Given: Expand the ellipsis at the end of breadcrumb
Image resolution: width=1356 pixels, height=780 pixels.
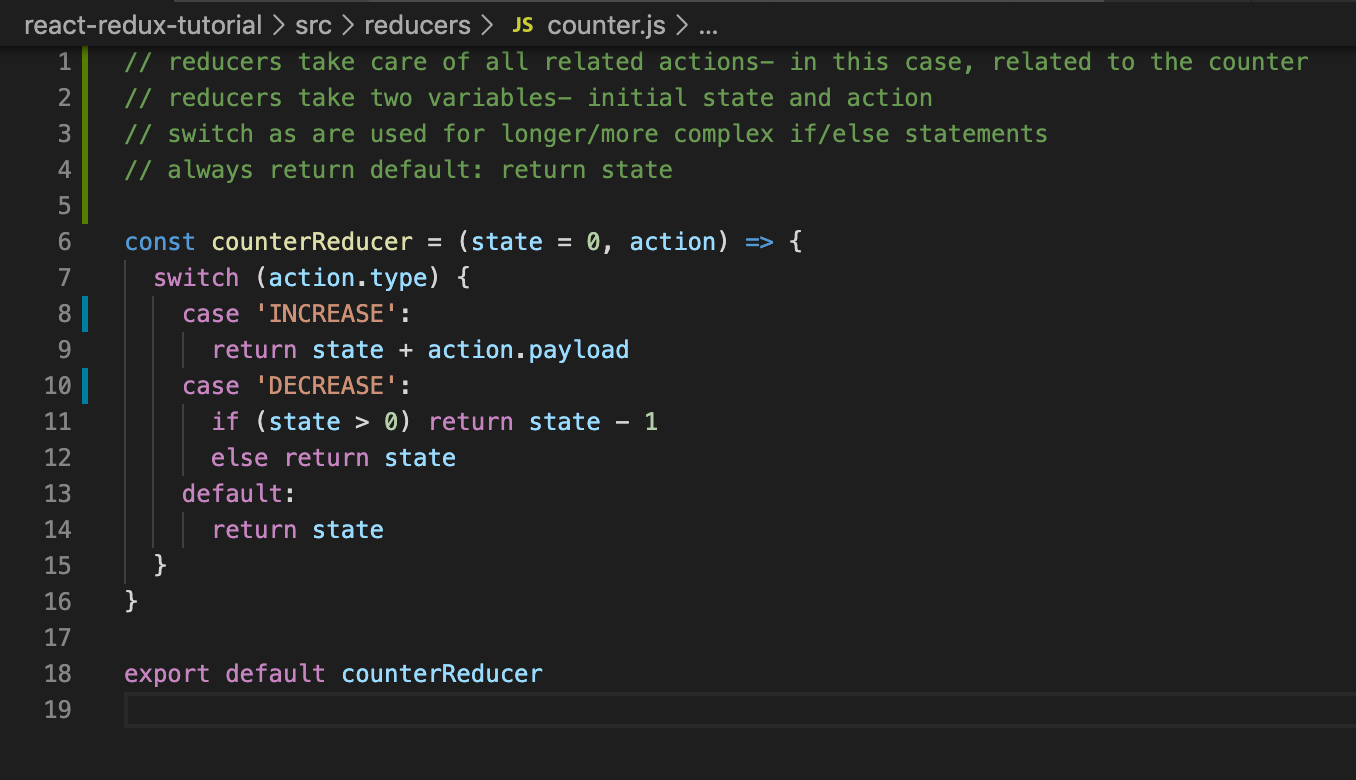Looking at the screenshot, I should [x=708, y=25].
